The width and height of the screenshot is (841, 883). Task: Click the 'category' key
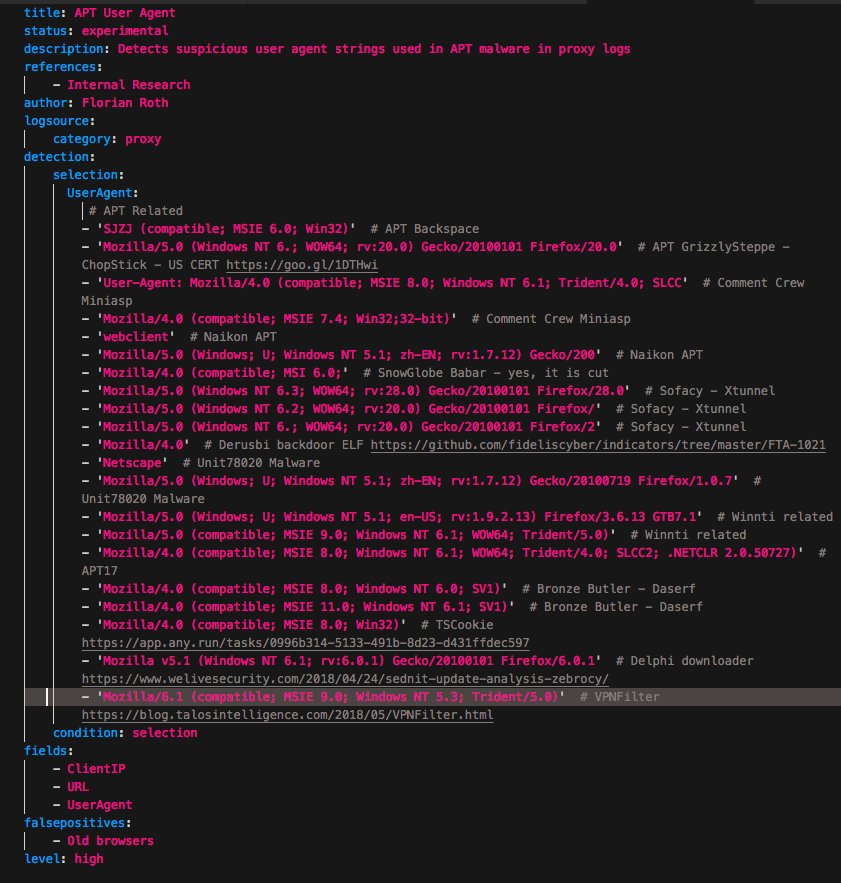[82, 139]
